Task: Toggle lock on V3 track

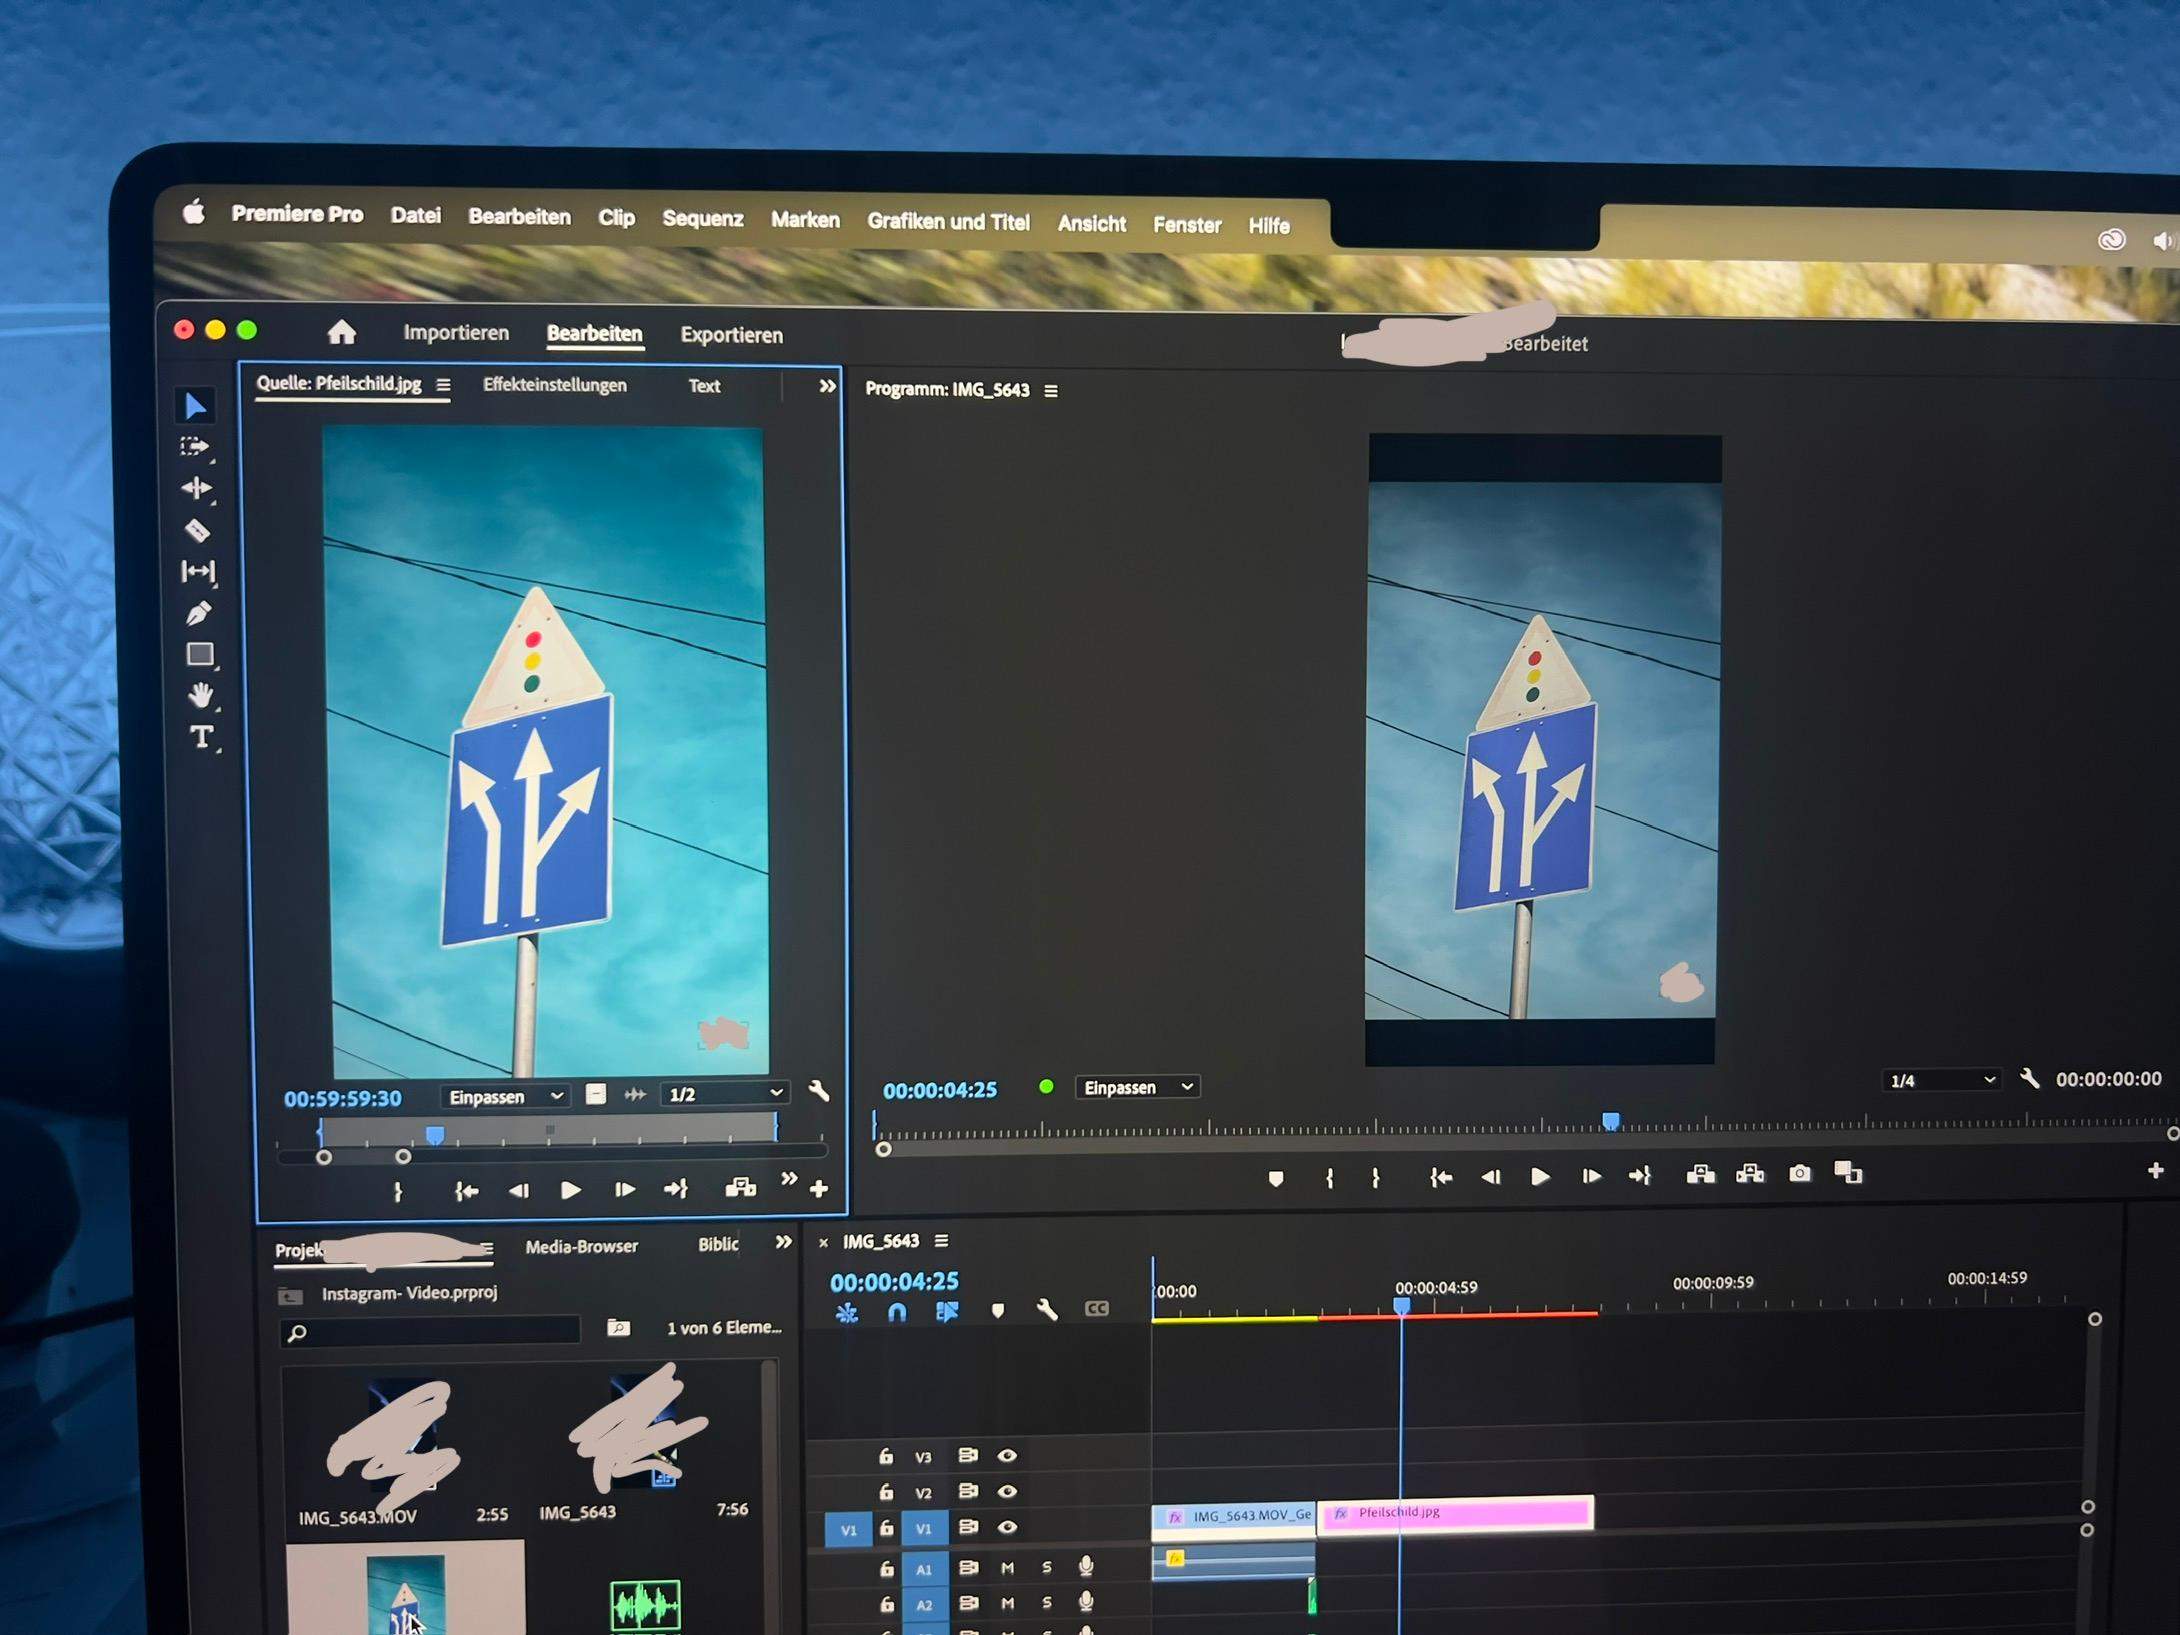Action: tap(885, 1456)
